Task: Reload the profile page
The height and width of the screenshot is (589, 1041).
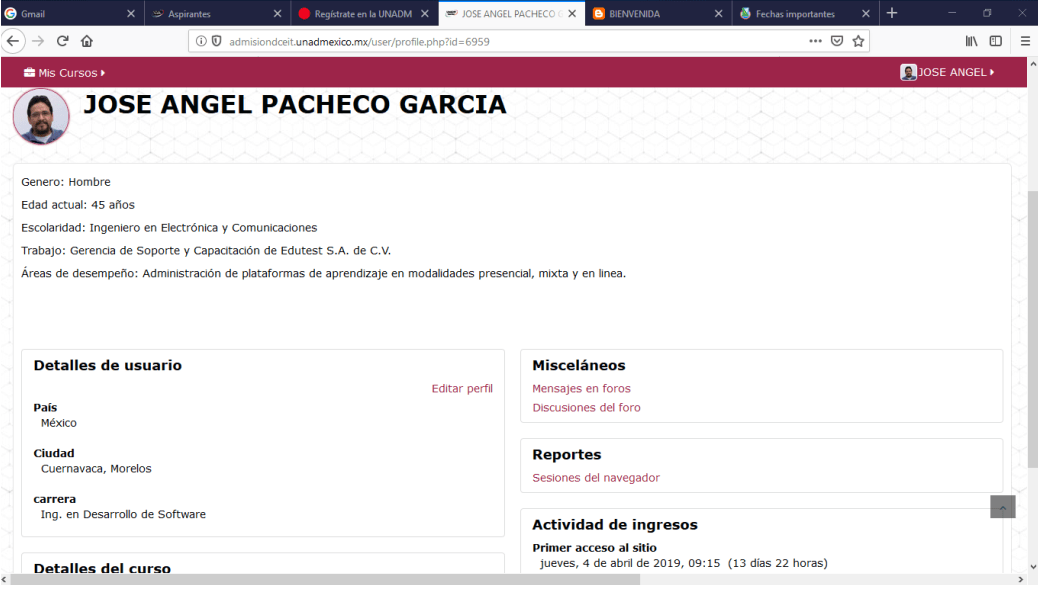Action: coord(62,41)
